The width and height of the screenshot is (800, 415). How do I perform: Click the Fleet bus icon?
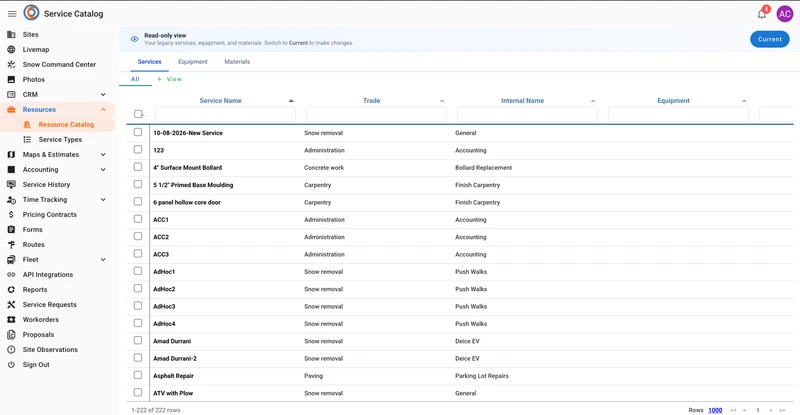tap(11, 259)
